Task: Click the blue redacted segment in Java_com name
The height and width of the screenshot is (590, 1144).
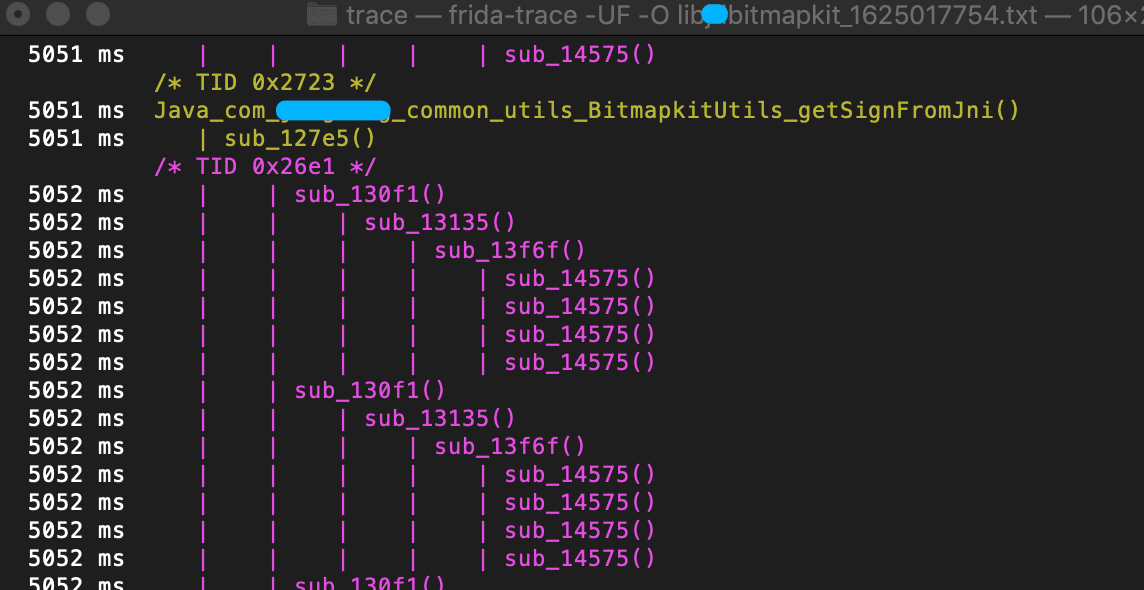Action: [x=335, y=111]
